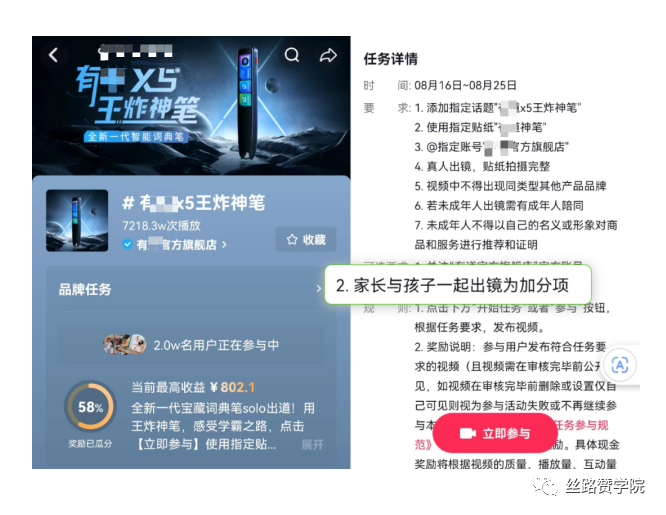Tap the blue verified badge icon
666x515 pixels.
point(127,244)
